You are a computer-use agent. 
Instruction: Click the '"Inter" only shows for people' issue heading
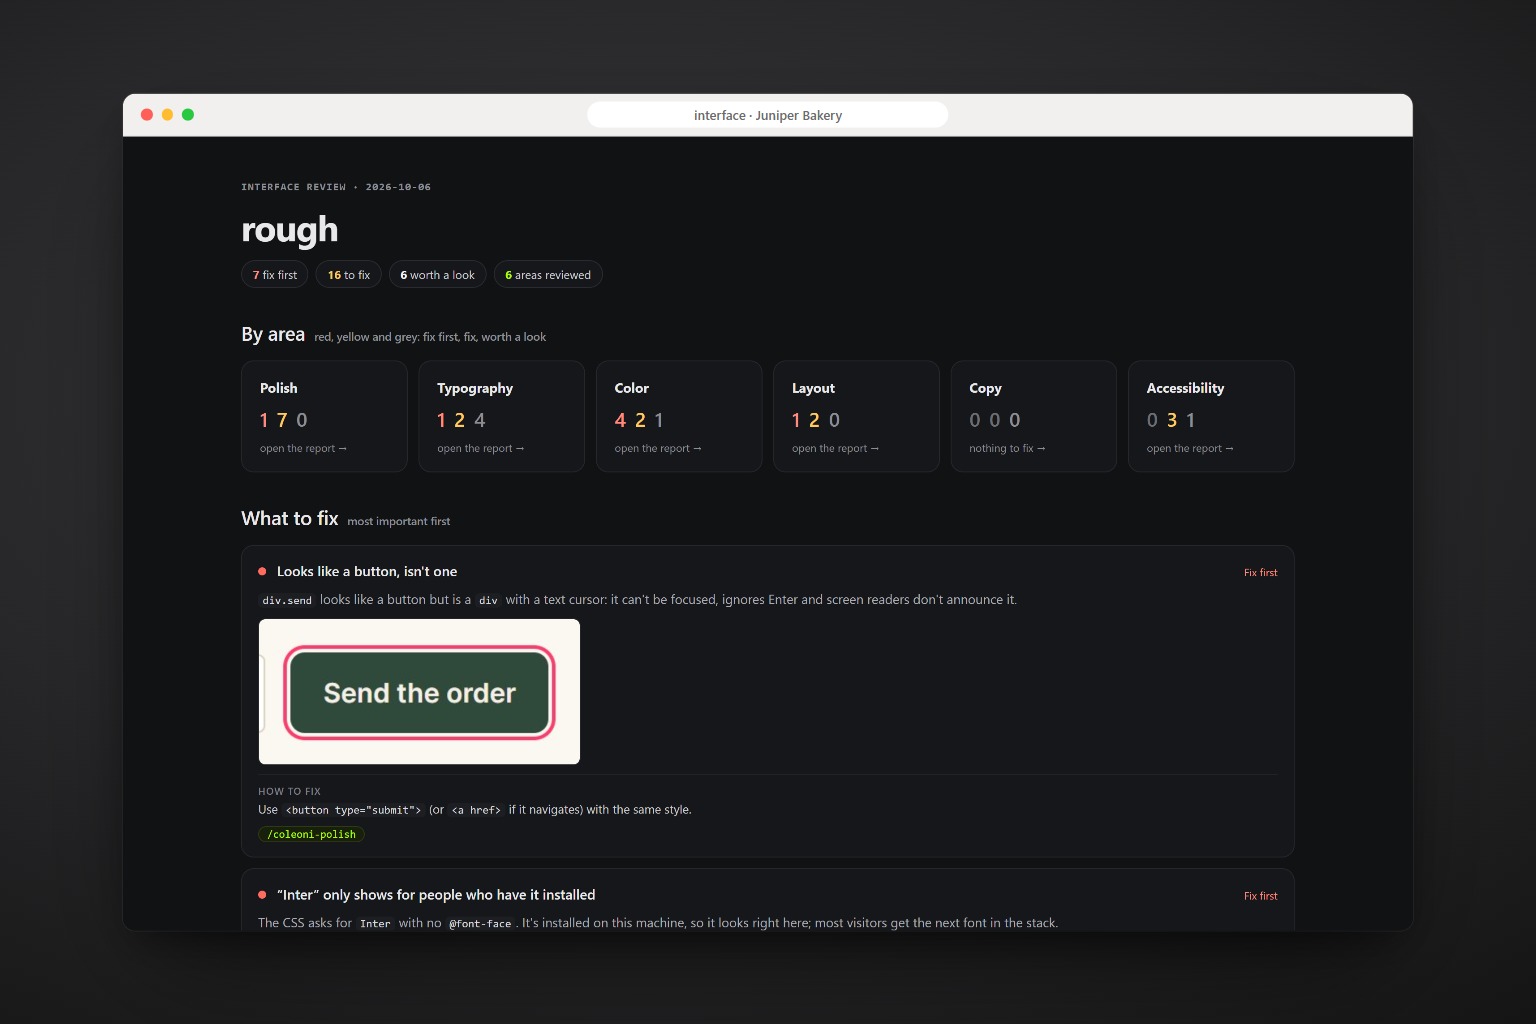436,895
